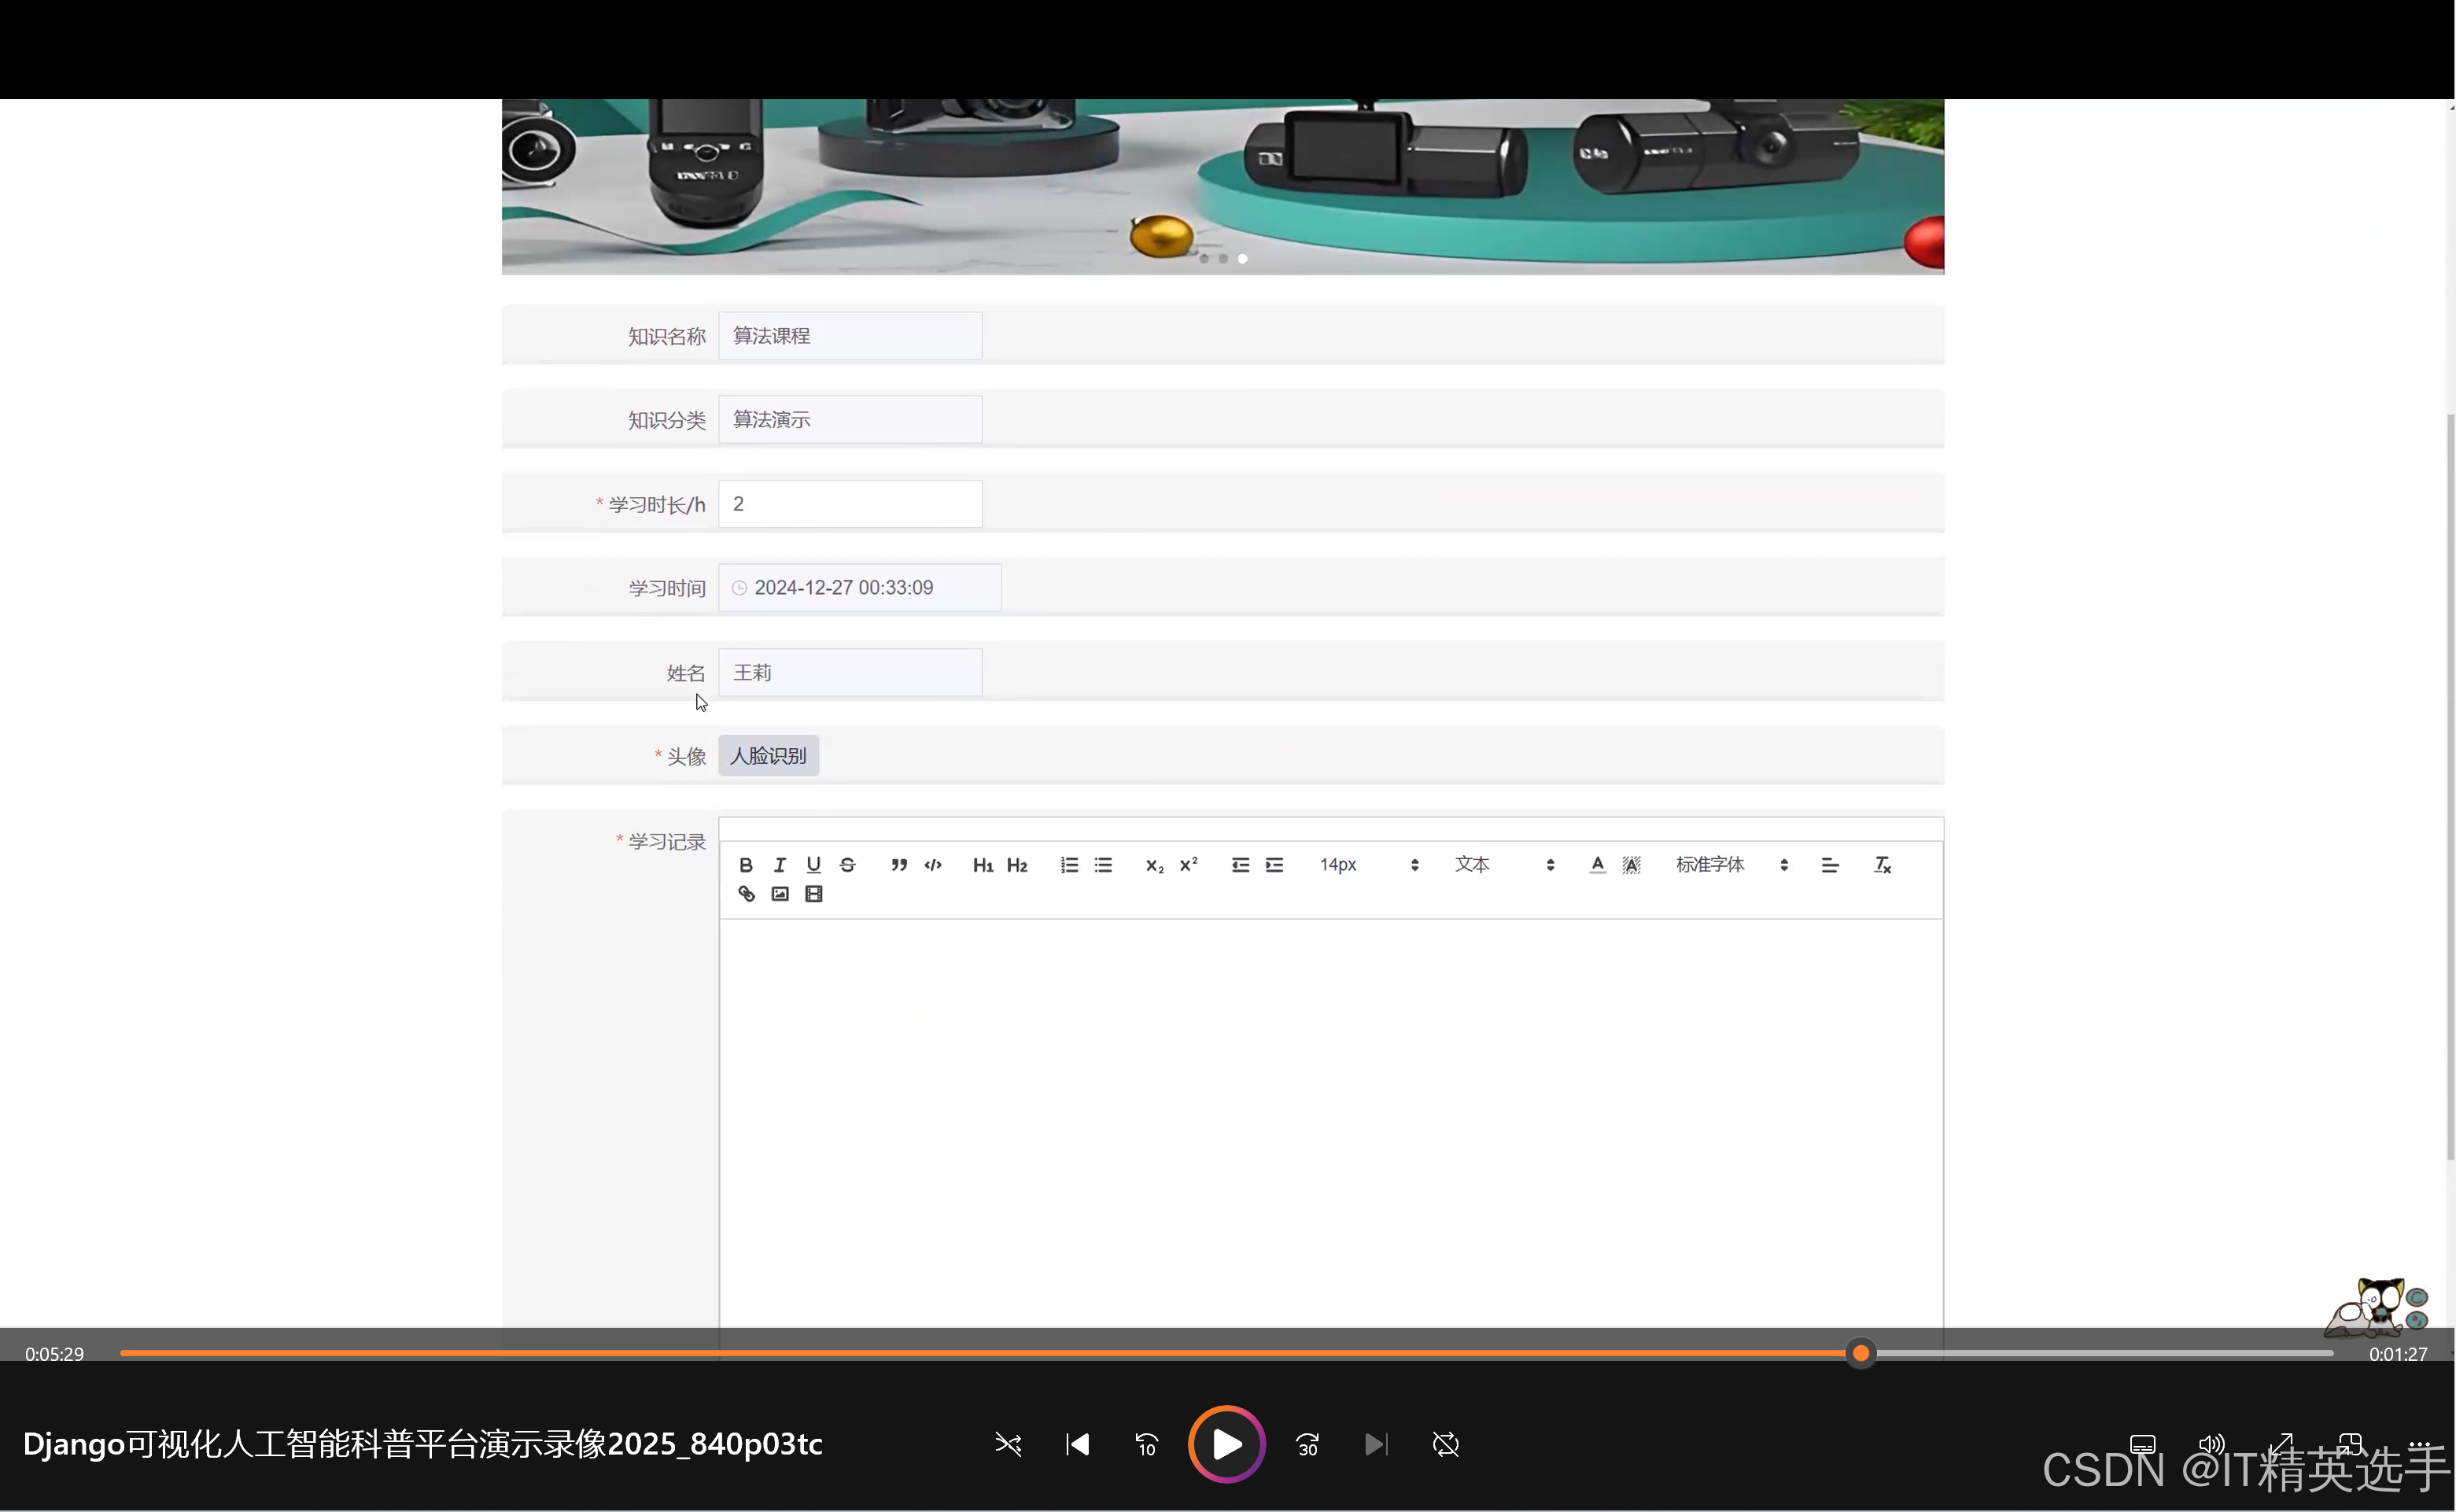Toggle the subtitles/captions icon
This screenshot has width=2456, height=1512.
point(2143,1445)
